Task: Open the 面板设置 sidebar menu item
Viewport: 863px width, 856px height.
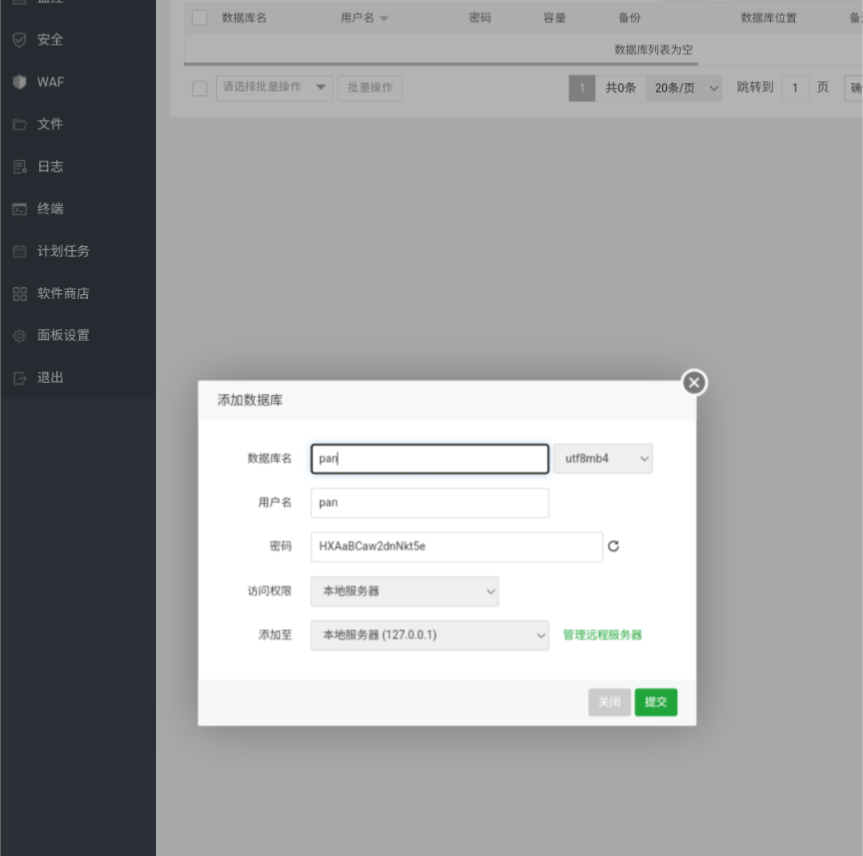Action: (x=63, y=336)
